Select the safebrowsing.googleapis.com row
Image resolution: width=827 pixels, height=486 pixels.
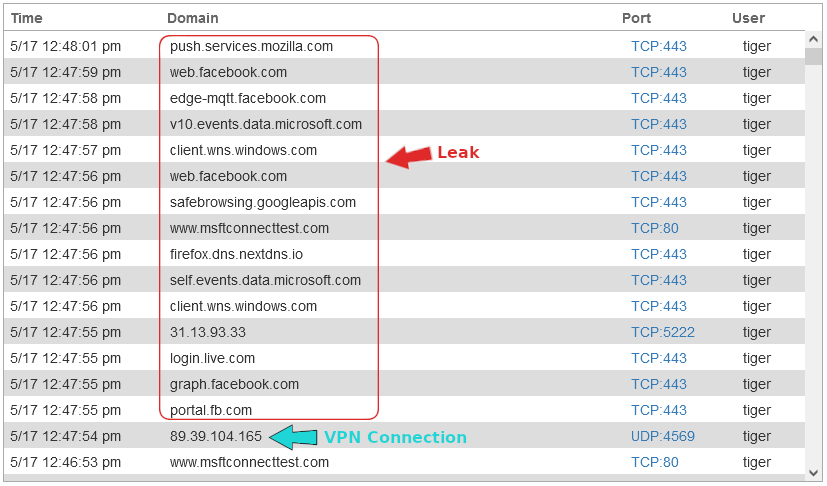point(263,202)
